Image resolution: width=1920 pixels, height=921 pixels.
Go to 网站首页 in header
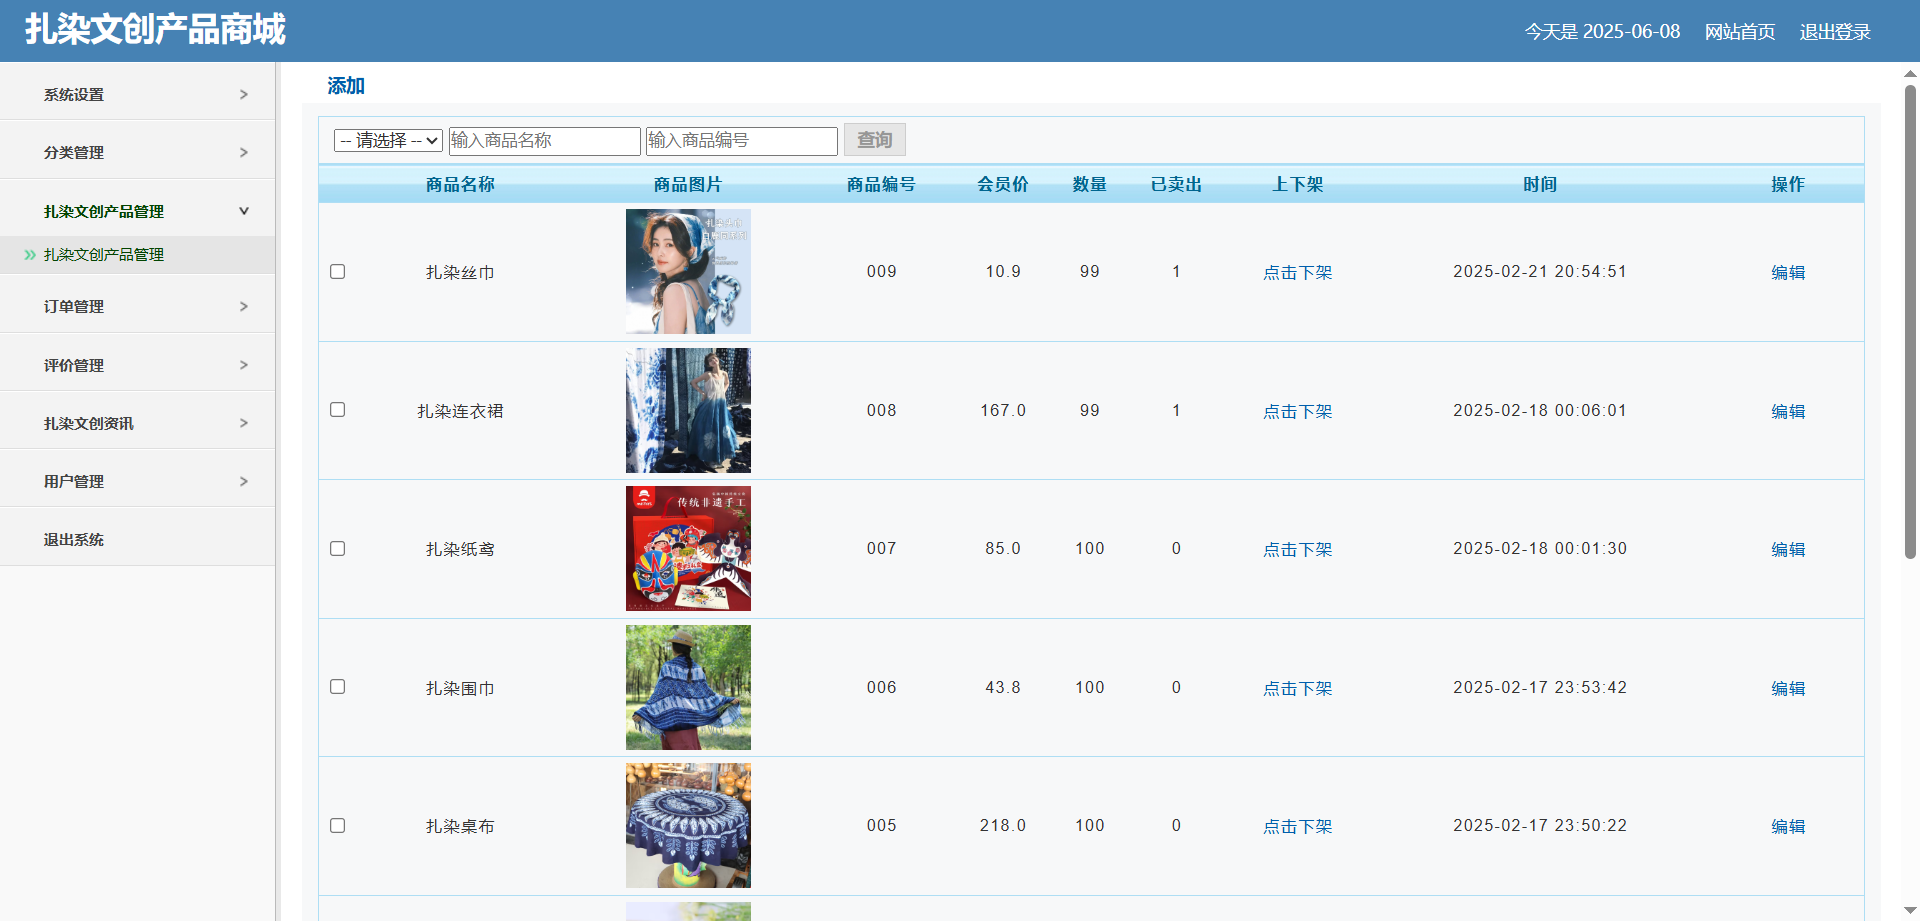pyautogui.click(x=1740, y=32)
